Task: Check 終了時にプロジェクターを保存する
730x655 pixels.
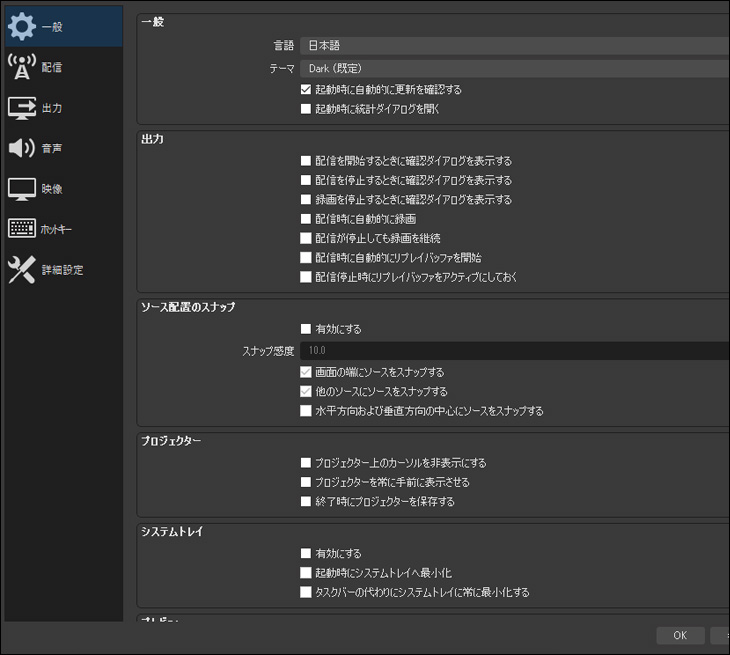Action: [x=306, y=502]
